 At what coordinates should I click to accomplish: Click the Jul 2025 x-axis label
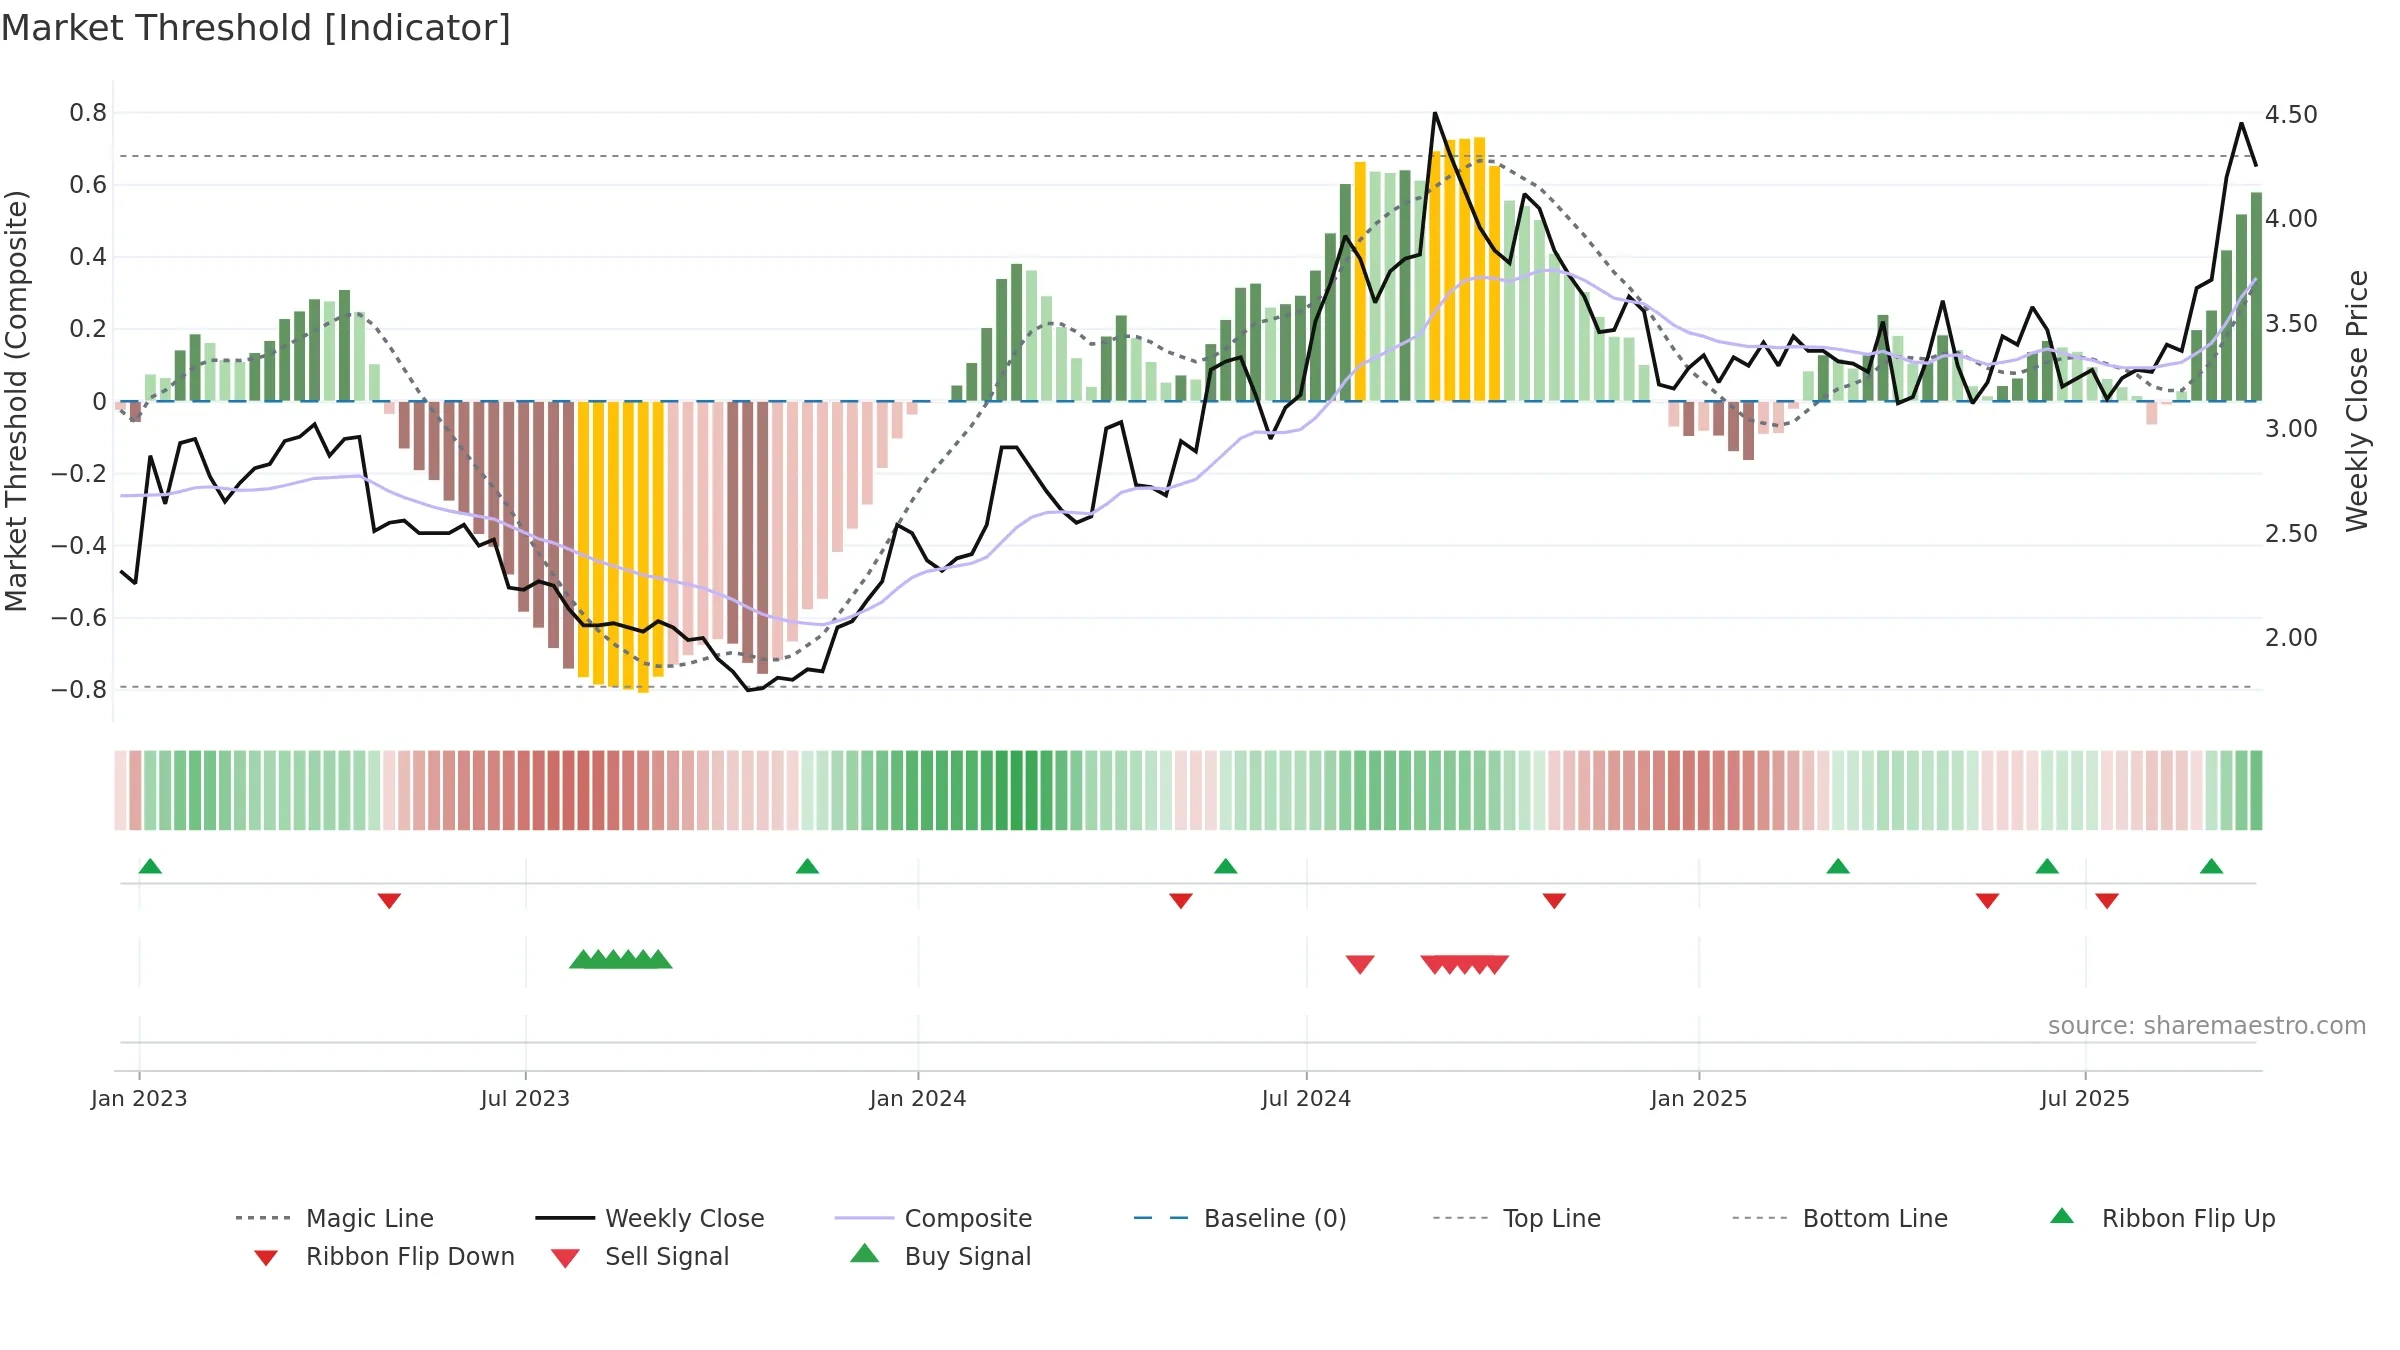[2085, 1098]
